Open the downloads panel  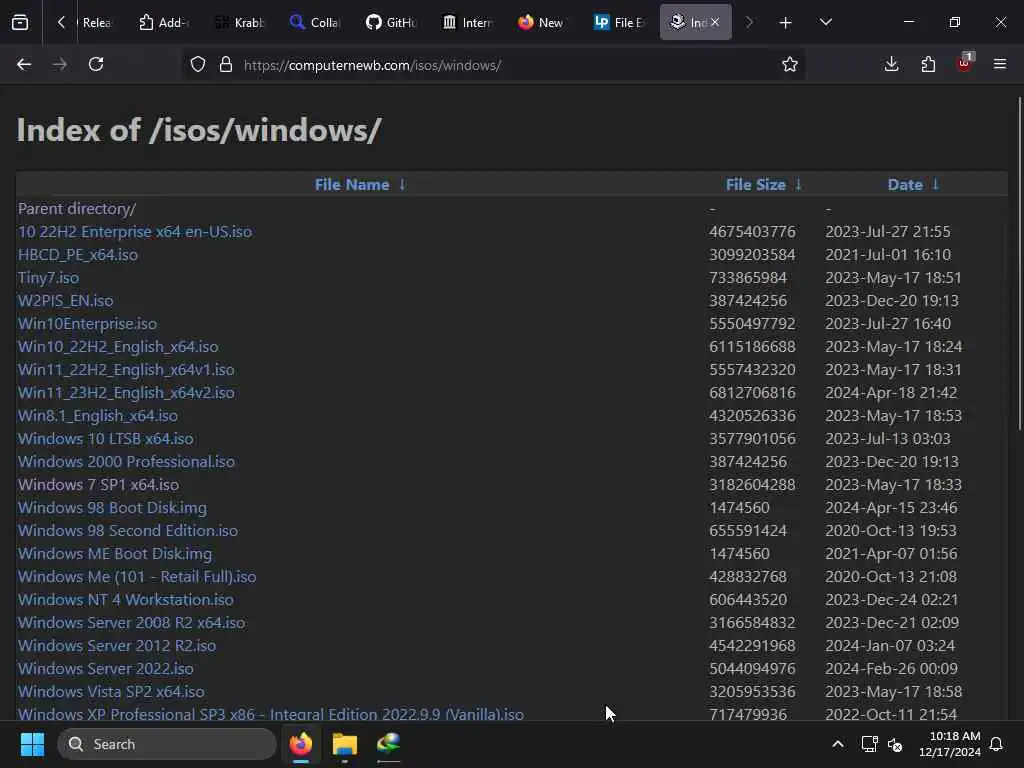coord(891,64)
